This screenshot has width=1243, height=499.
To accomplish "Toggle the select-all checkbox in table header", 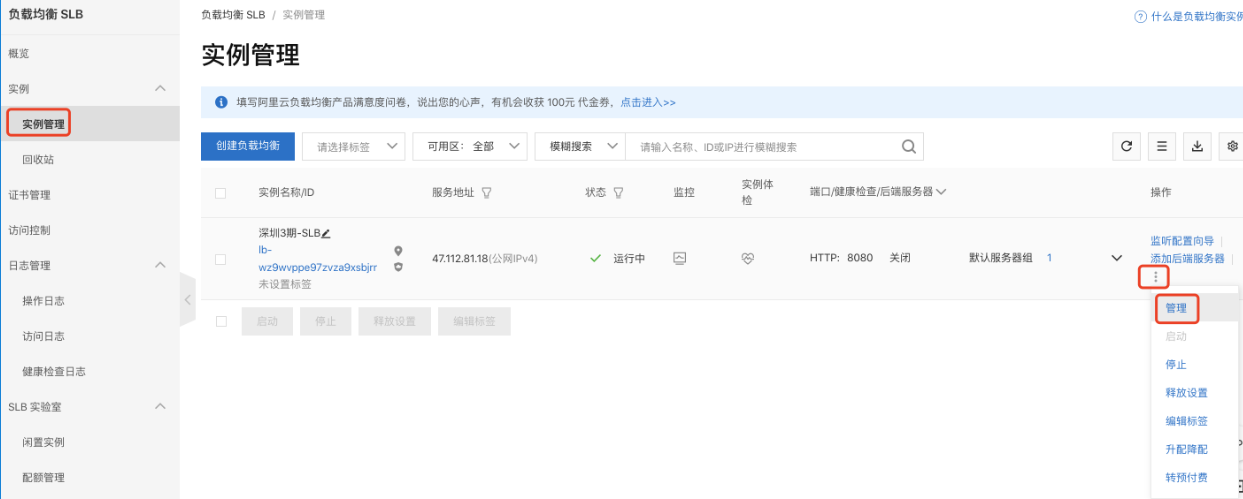I will pyautogui.click(x=221, y=193).
